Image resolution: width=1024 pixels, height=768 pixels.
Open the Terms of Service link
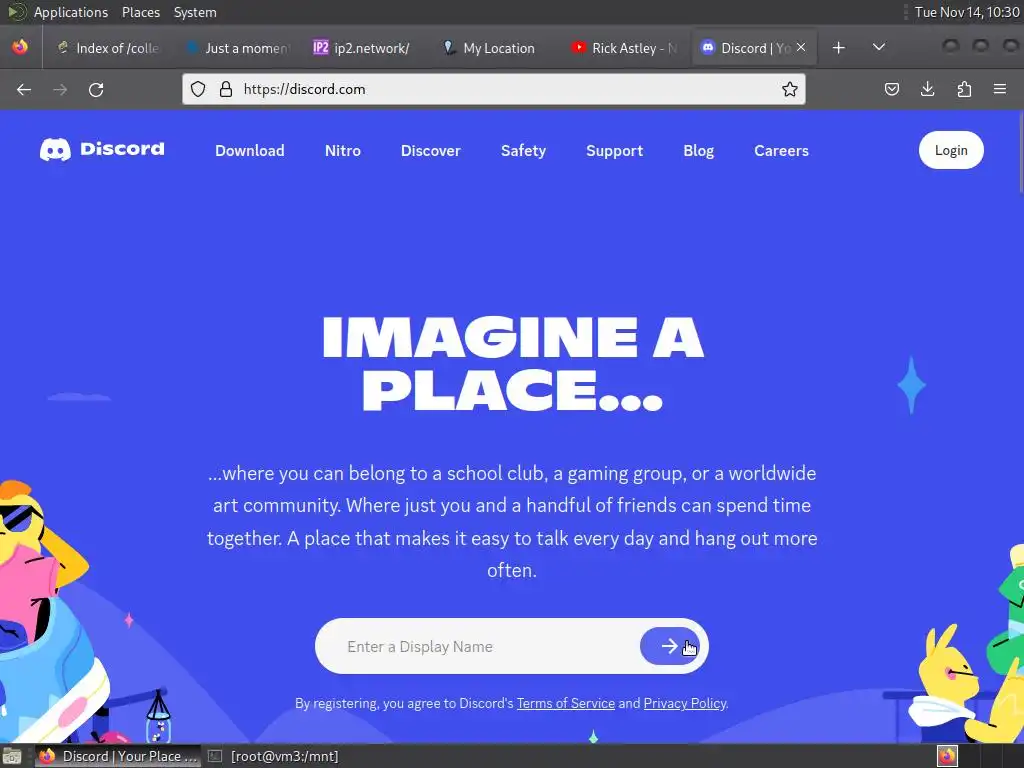(x=566, y=703)
